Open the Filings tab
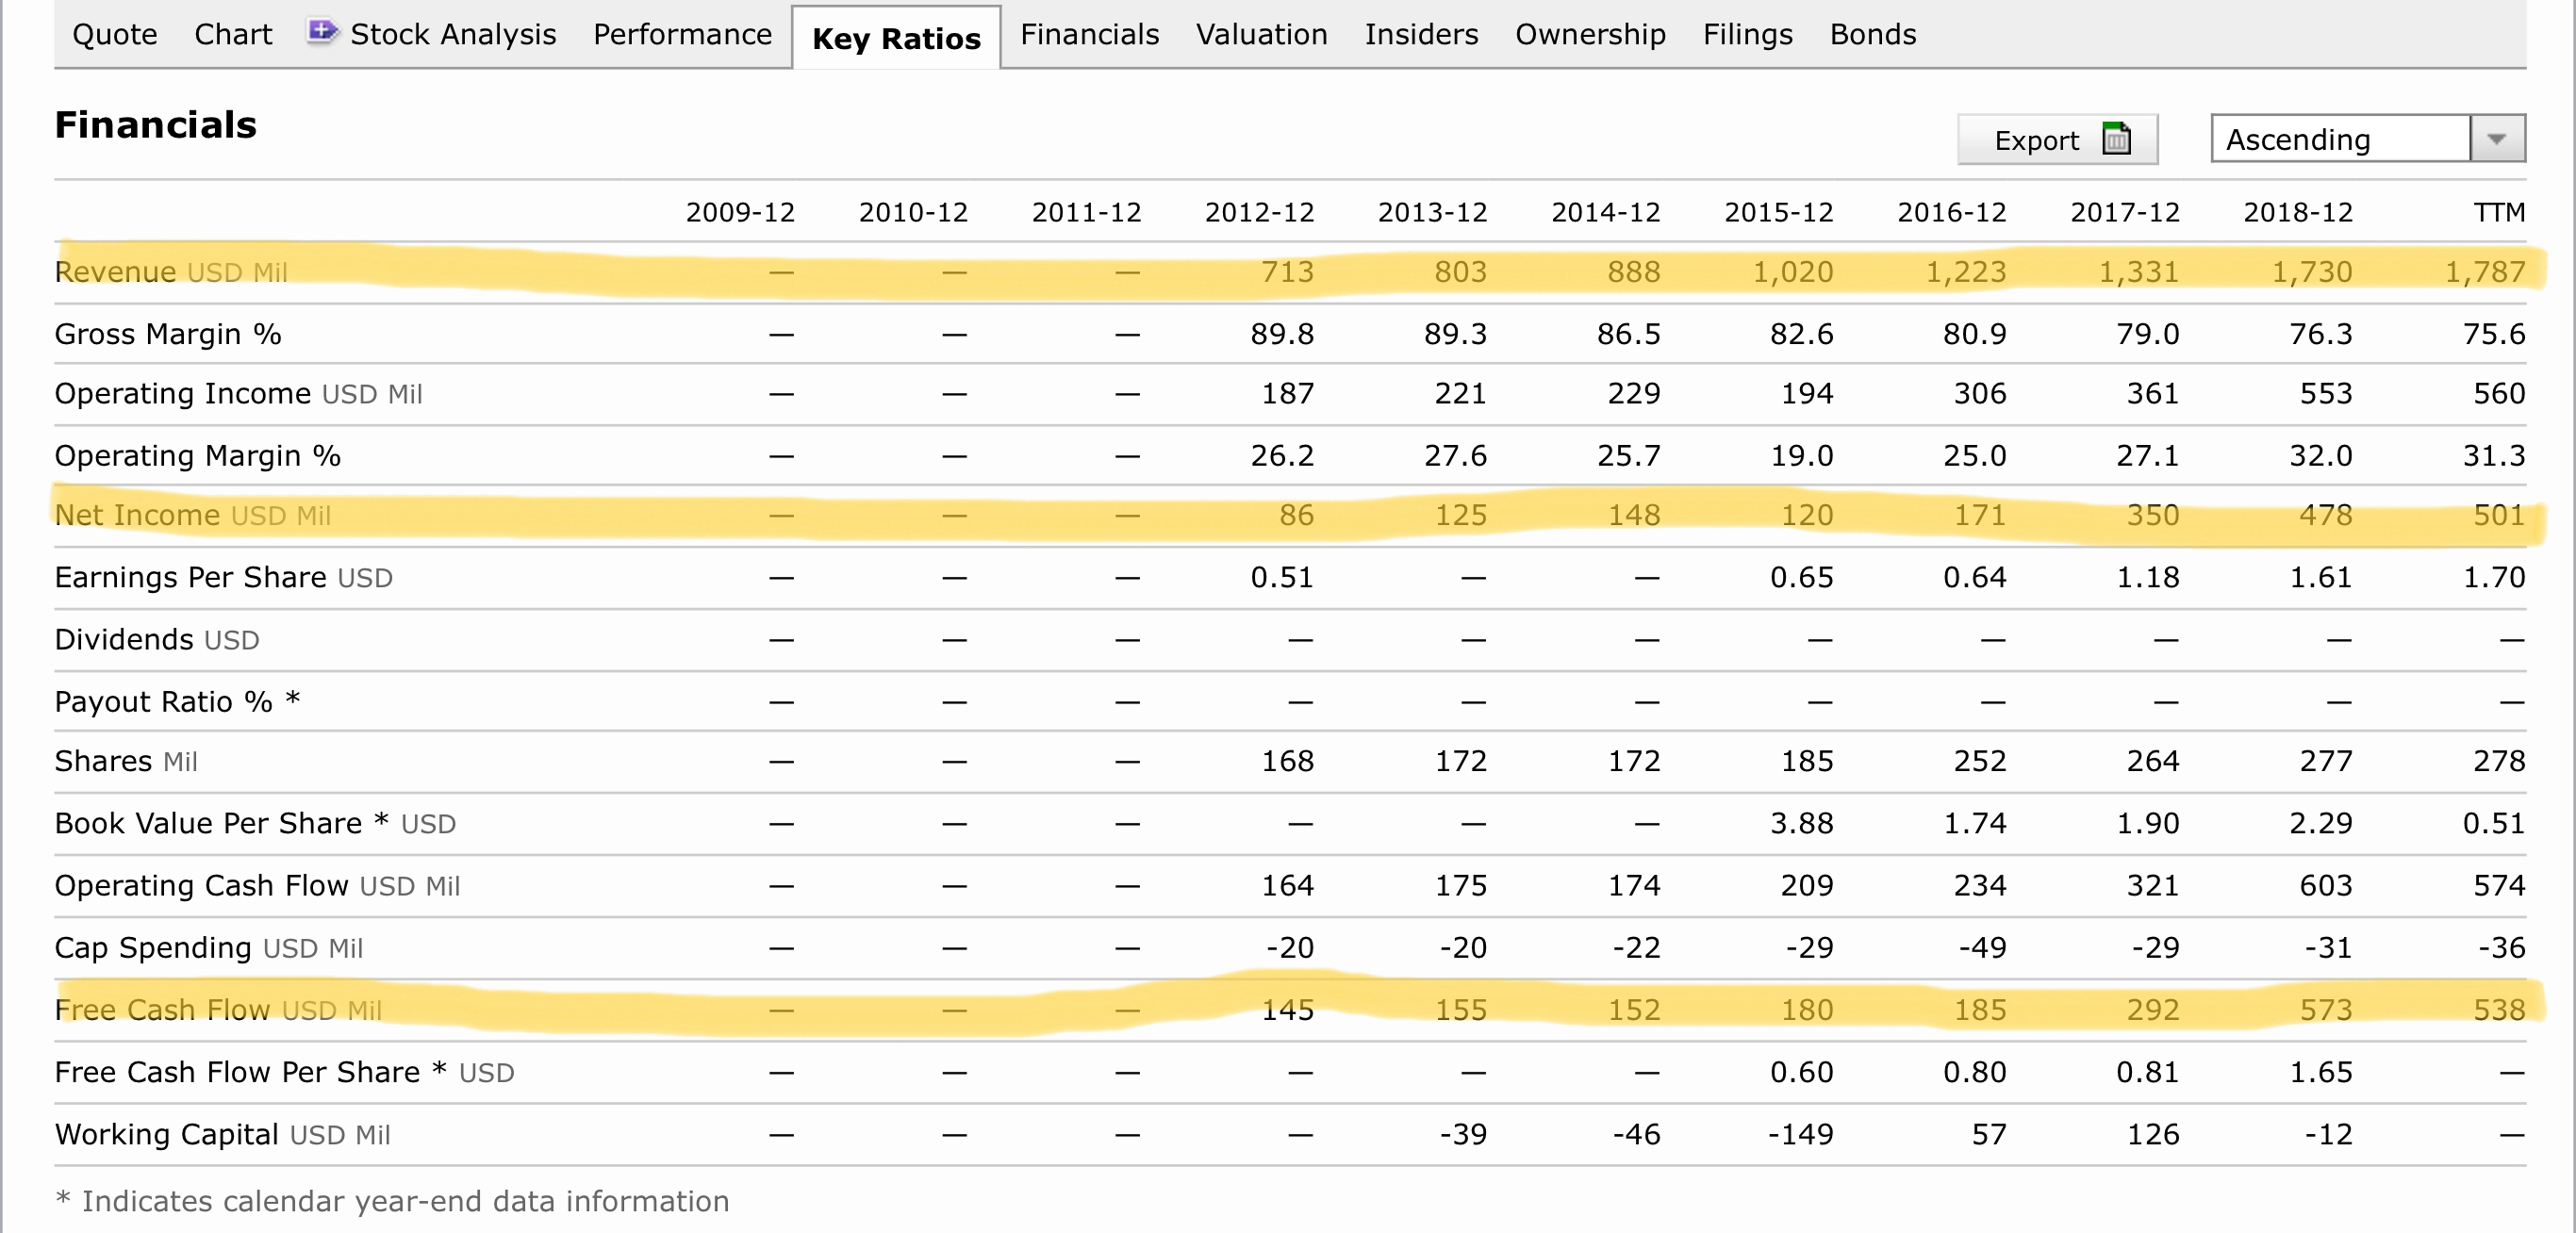 [x=1747, y=35]
